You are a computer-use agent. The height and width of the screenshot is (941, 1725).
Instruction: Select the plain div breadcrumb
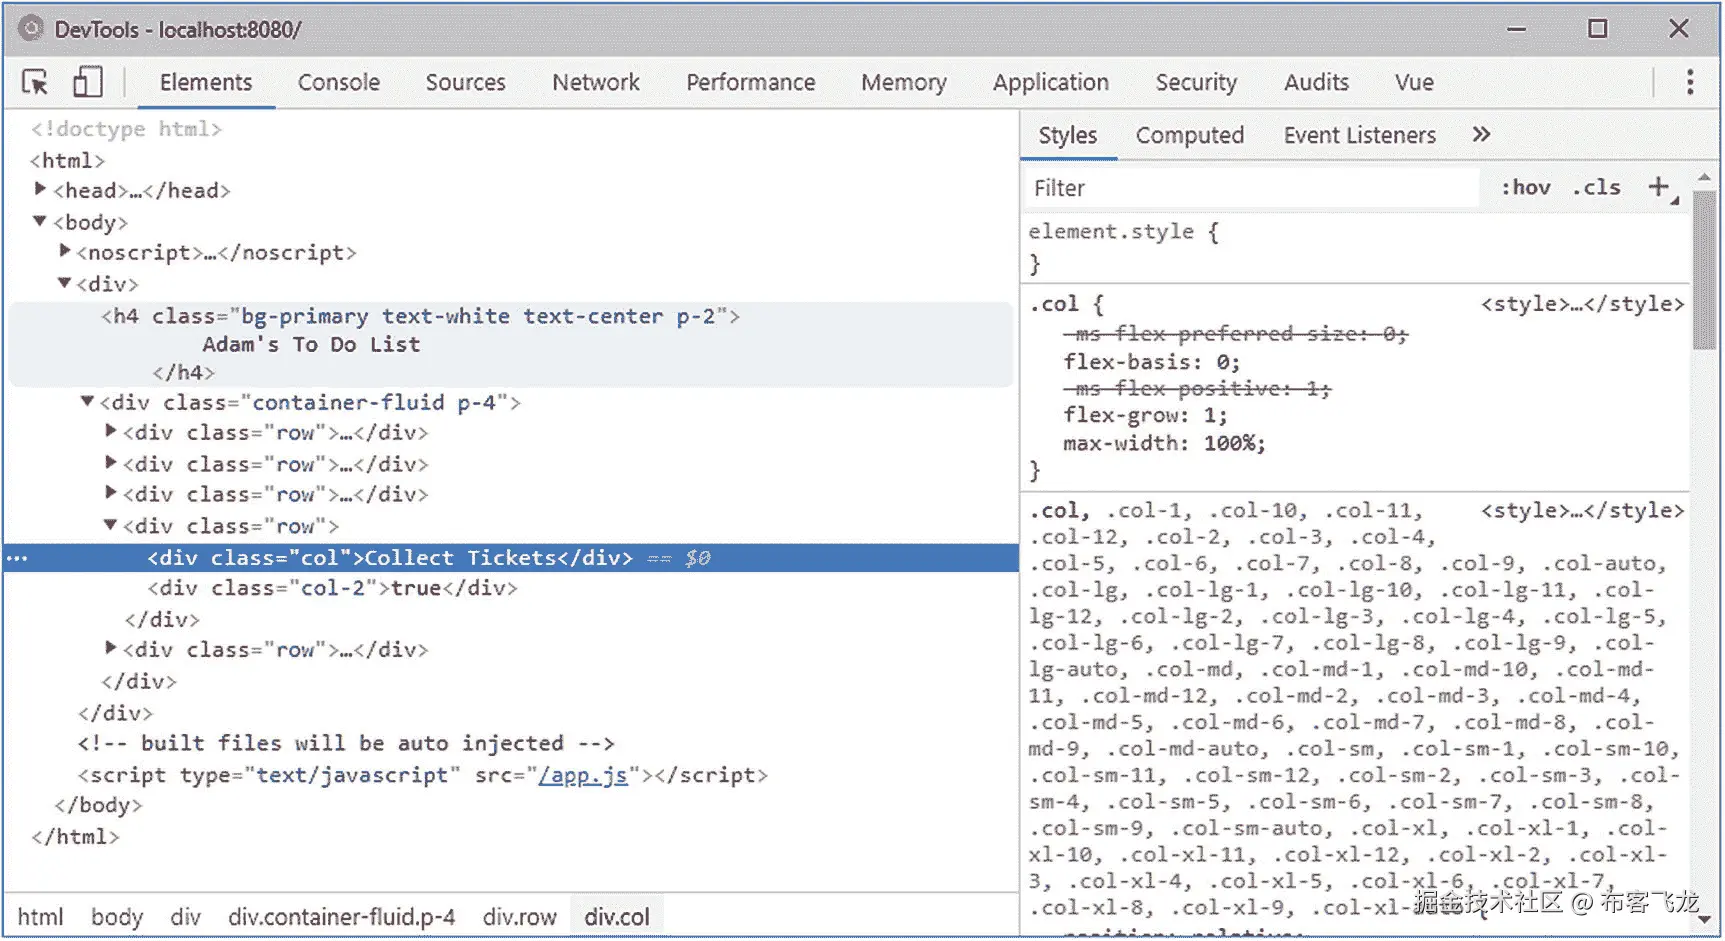coord(185,916)
